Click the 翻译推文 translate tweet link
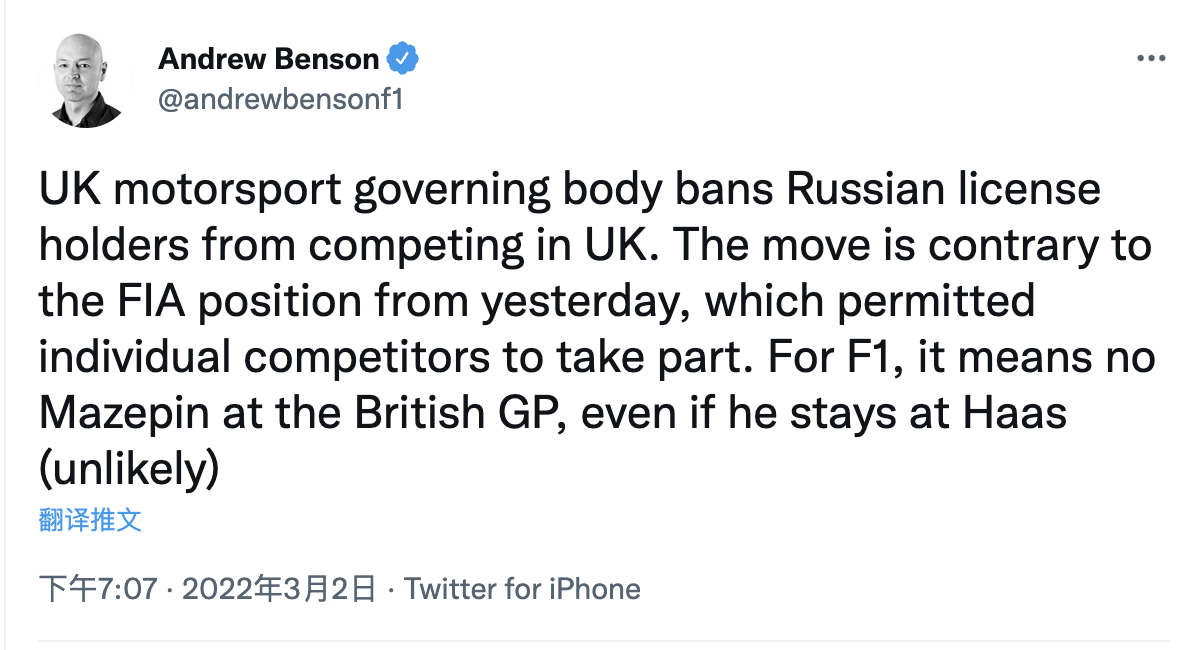Viewport: 1188px width, 650px height. (90, 520)
